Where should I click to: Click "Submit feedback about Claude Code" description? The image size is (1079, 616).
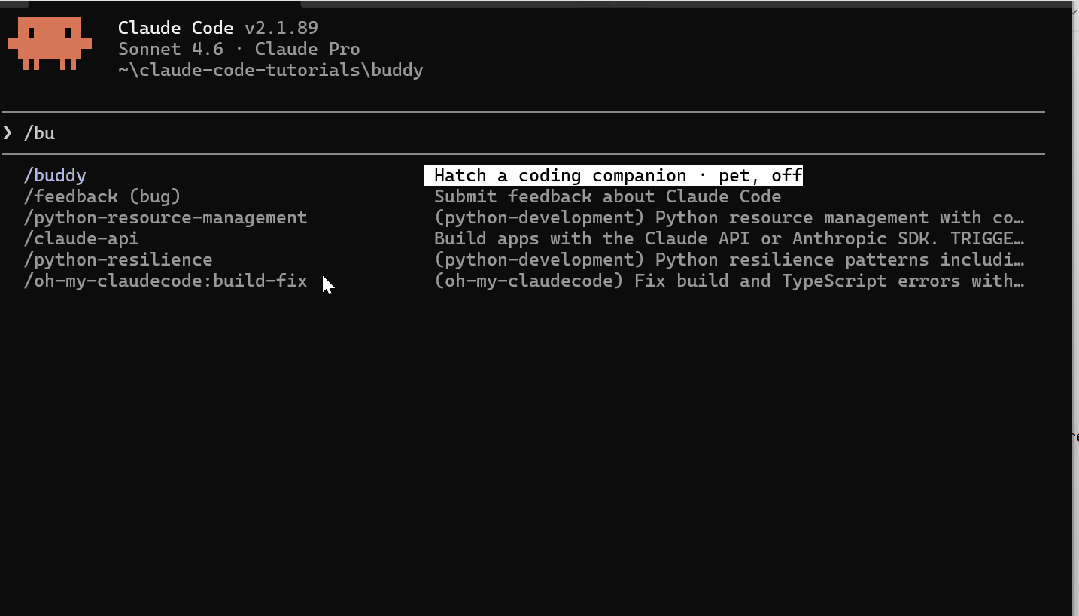point(607,197)
